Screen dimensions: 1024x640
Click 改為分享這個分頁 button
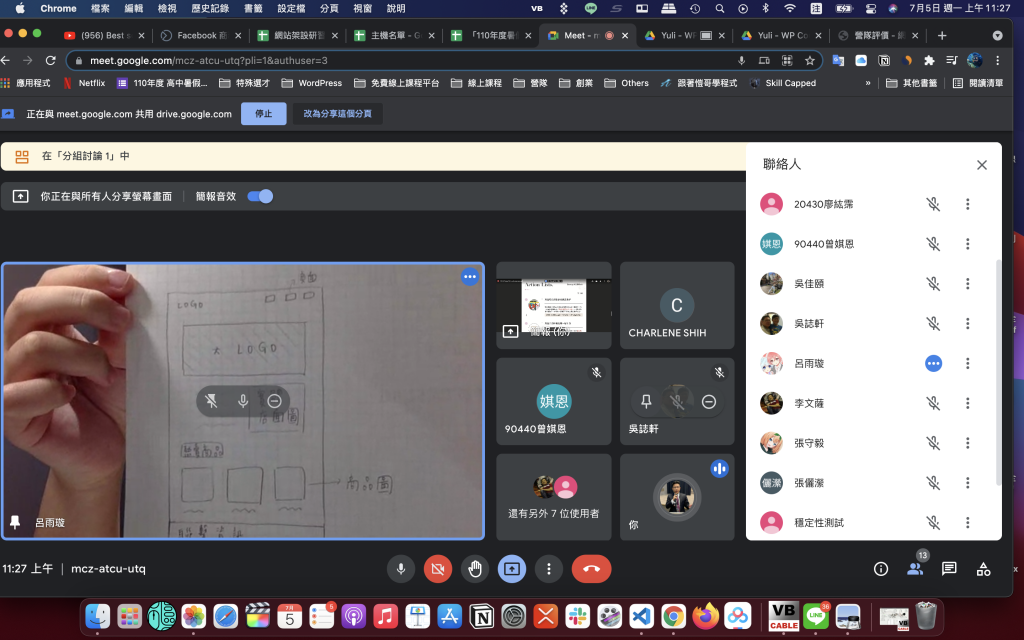(337, 114)
